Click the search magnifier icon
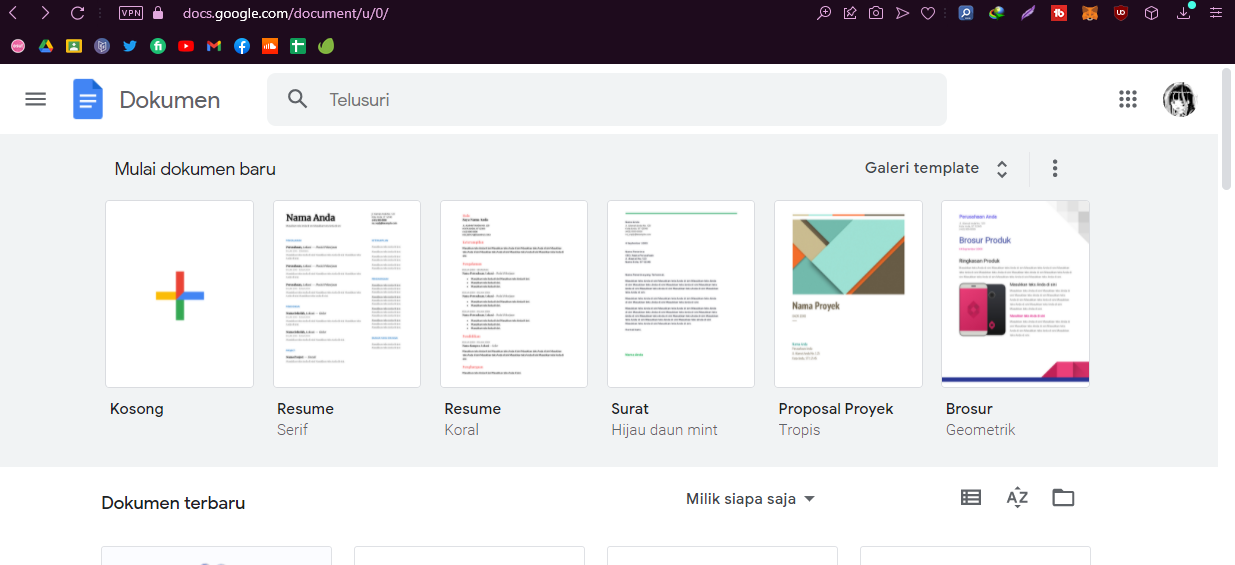Screen dimensions: 1235x565 tap(298, 99)
